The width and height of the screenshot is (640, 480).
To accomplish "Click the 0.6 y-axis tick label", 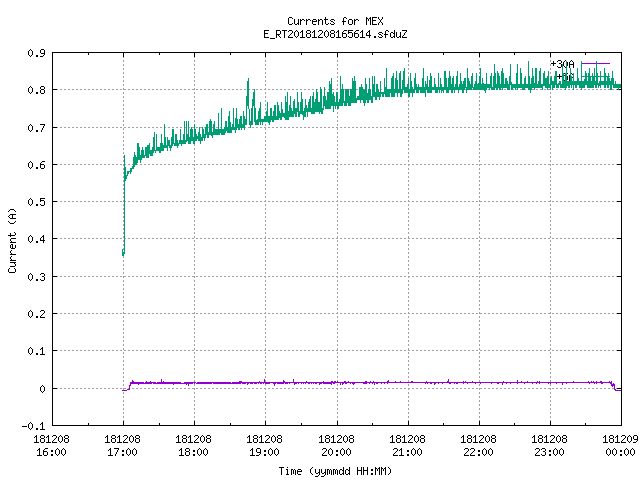I will [36, 165].
